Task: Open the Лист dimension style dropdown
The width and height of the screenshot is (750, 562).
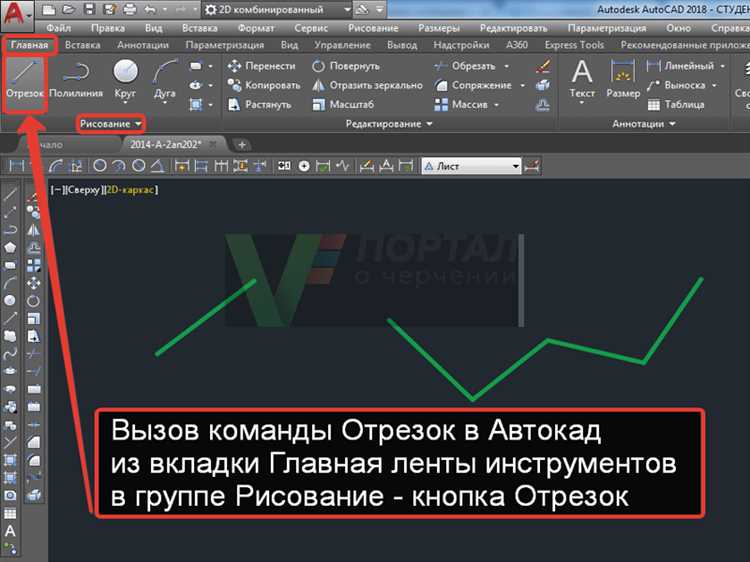Action: (471, 166)
